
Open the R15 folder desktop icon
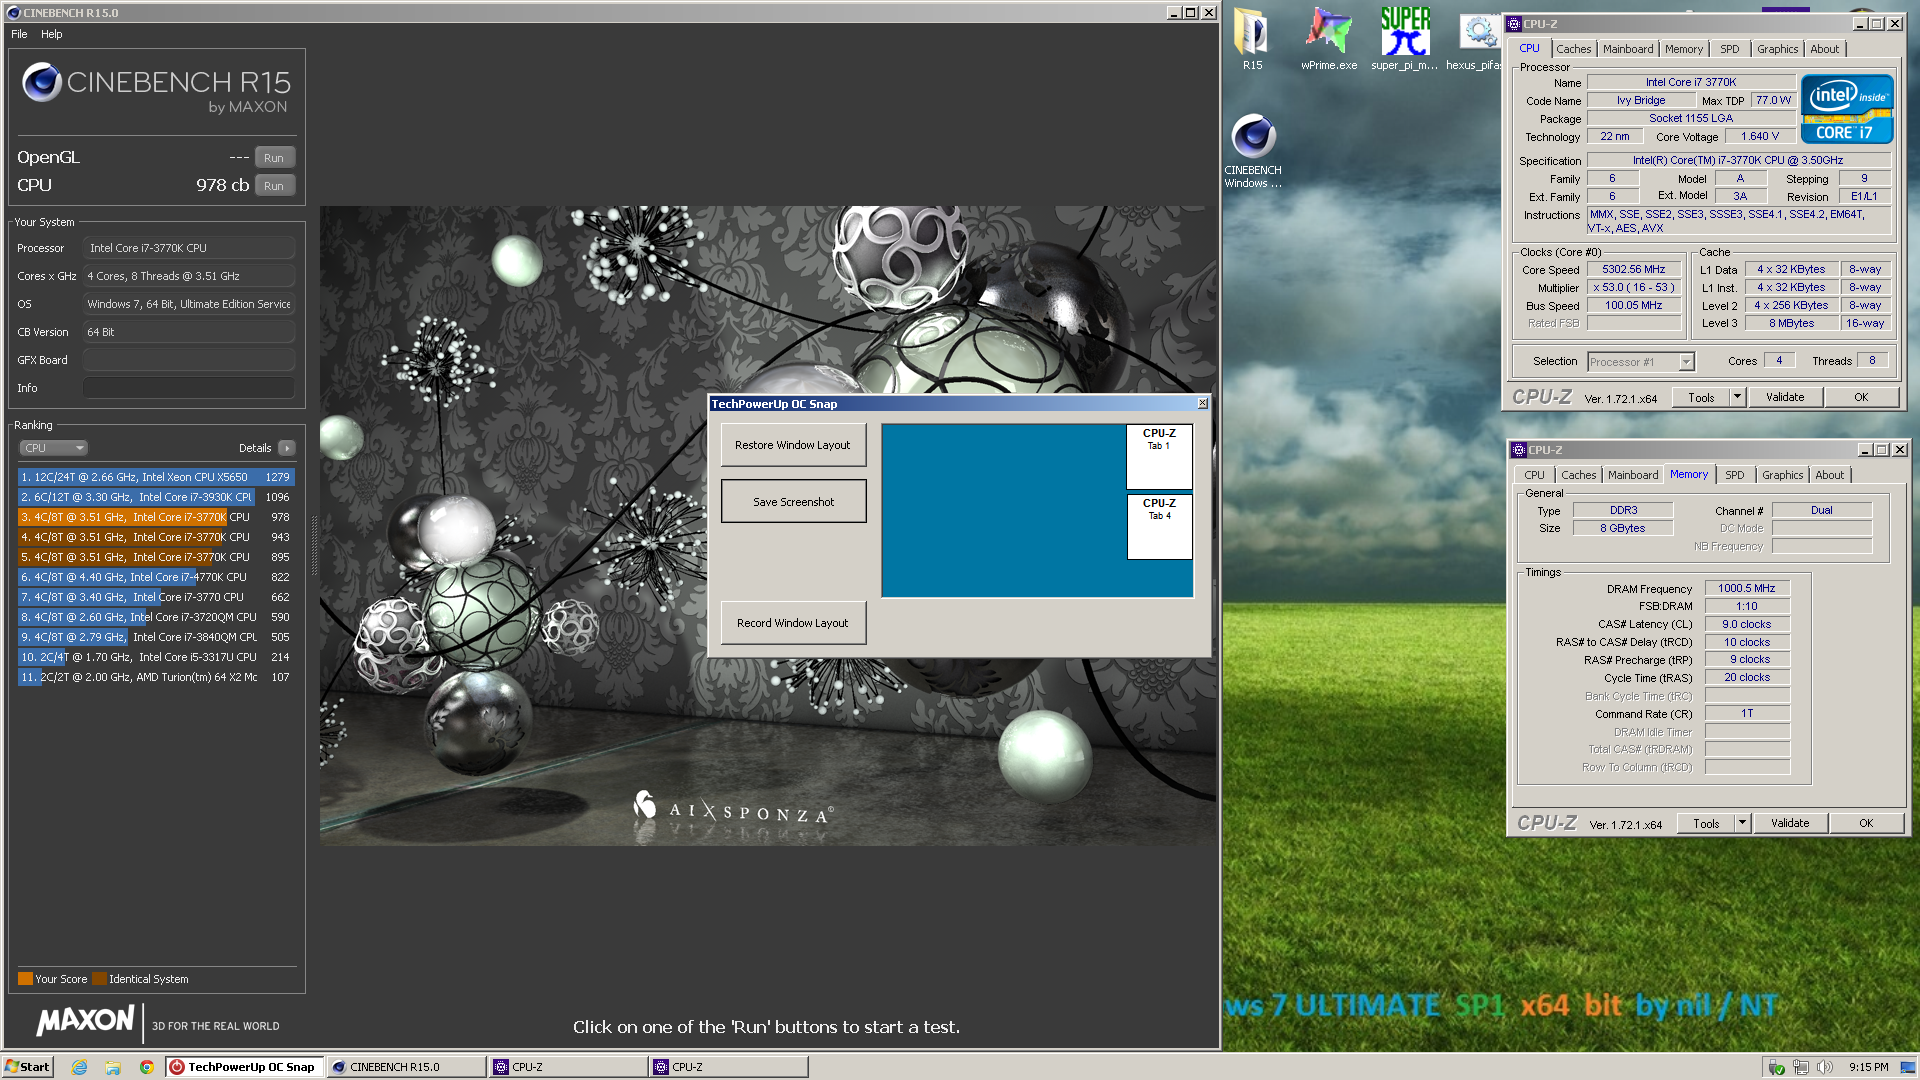(1252, 38)
